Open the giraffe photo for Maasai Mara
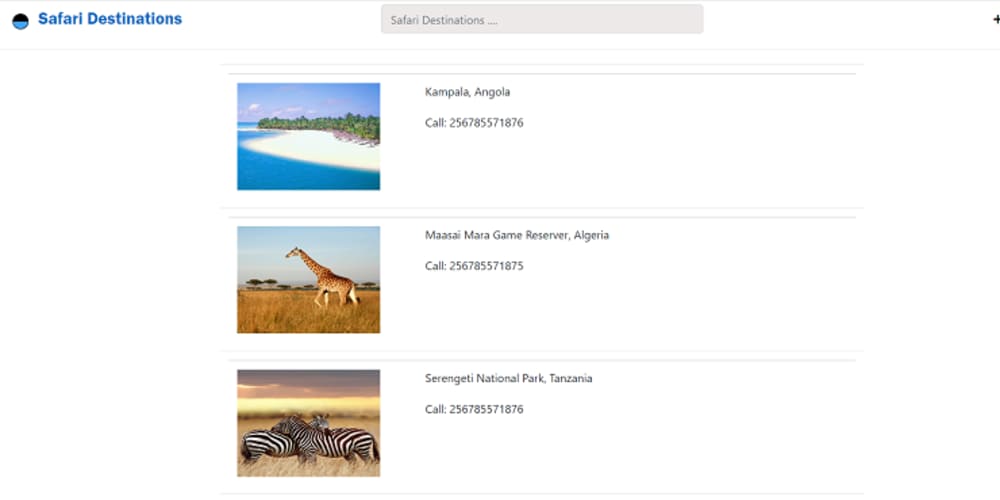 309,280
